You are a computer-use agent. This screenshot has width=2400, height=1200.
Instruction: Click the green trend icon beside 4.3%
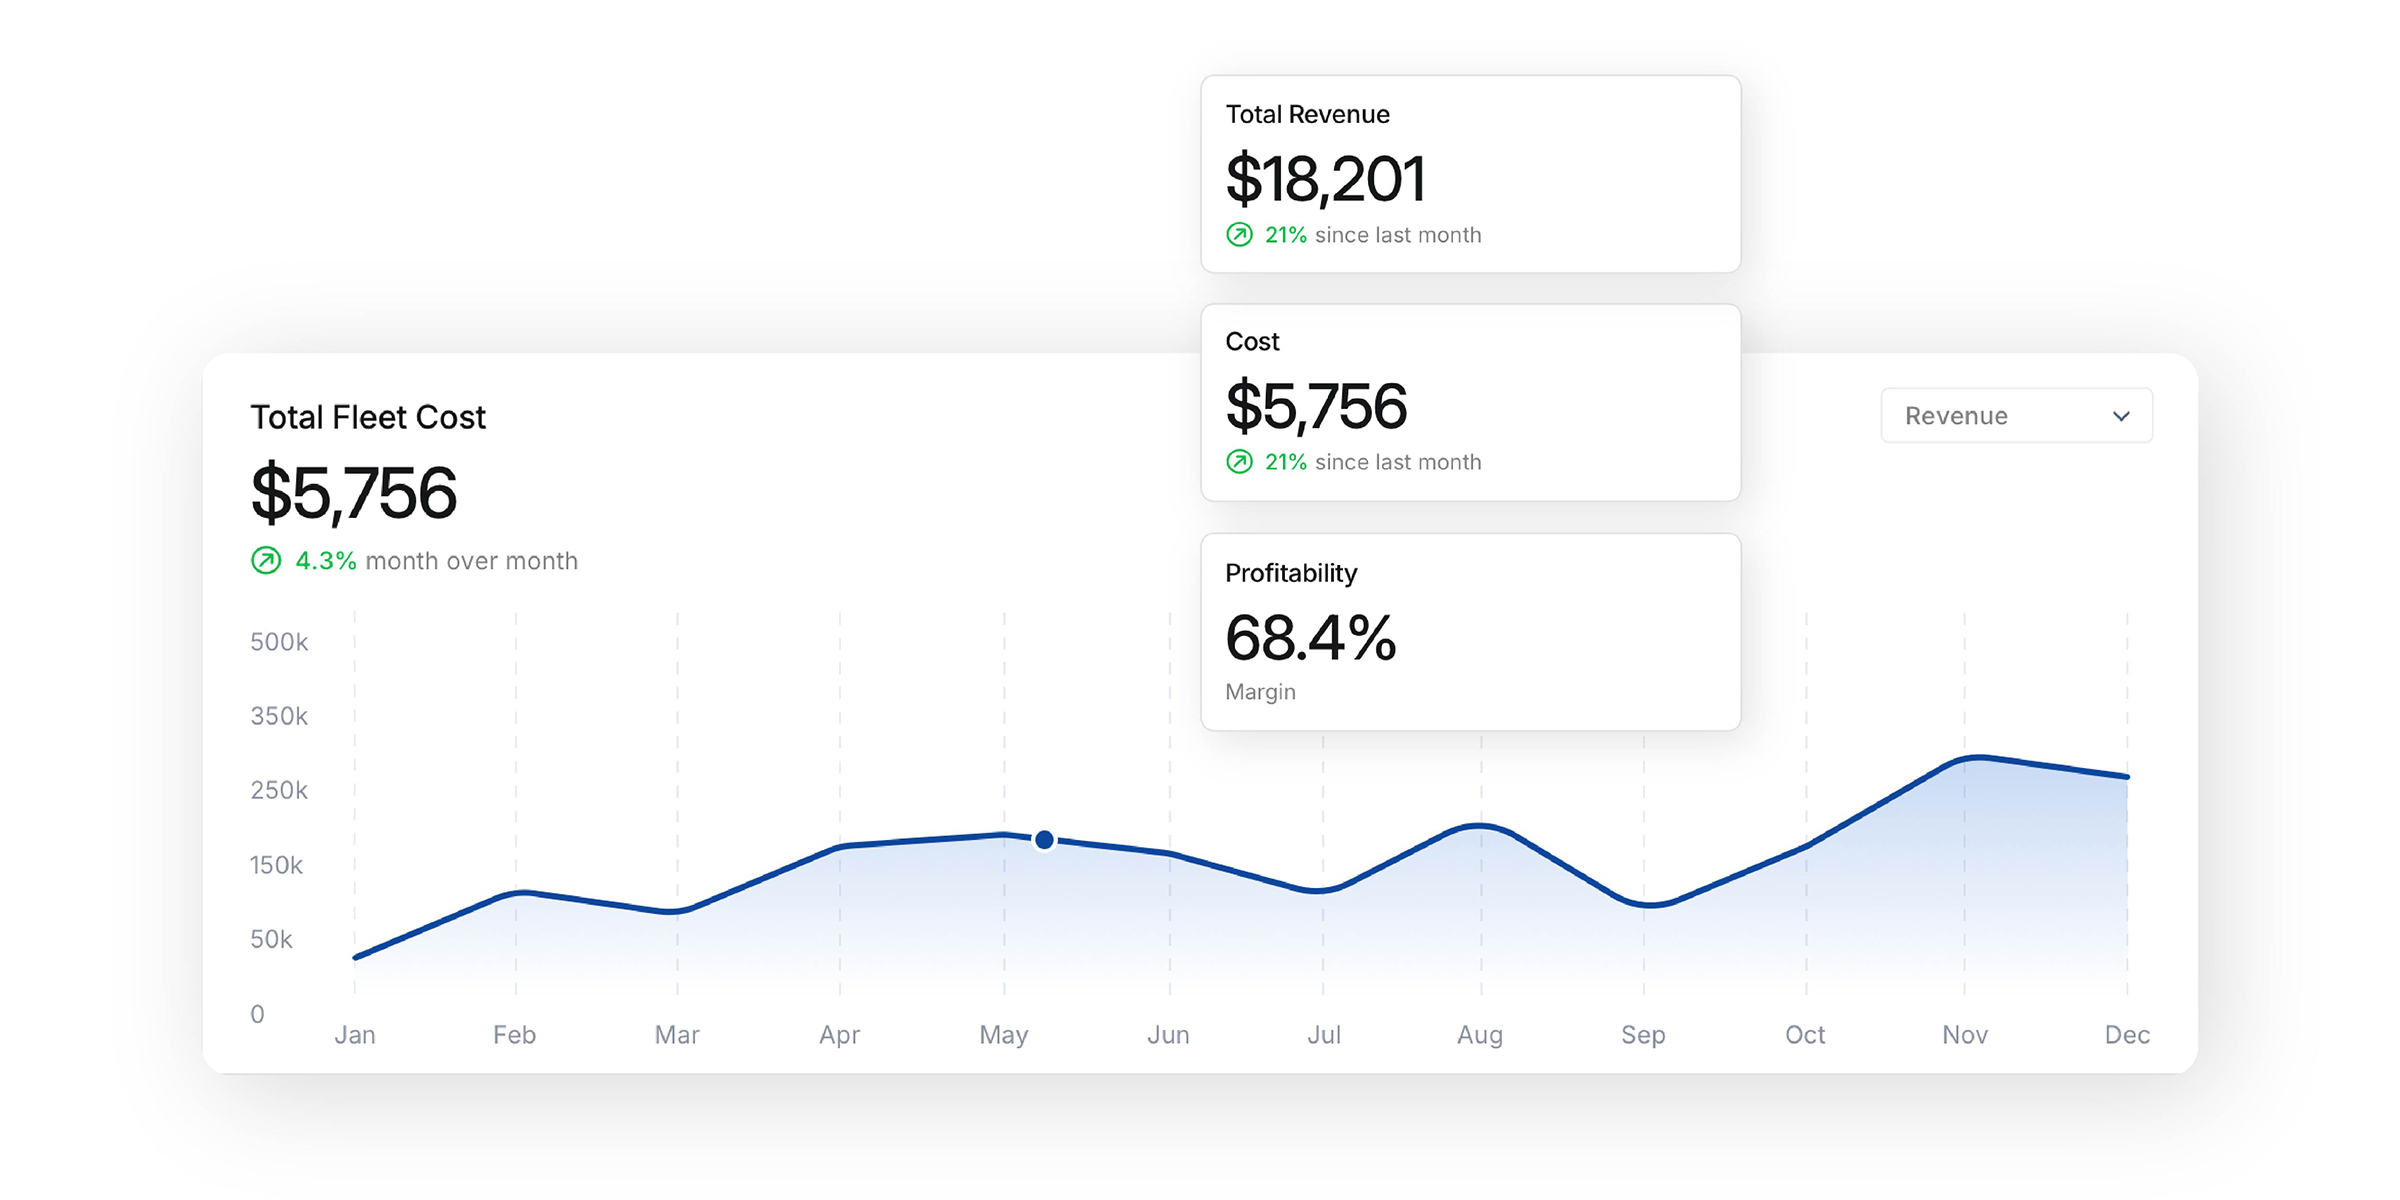pyautogui.click(x=266, y=560)
